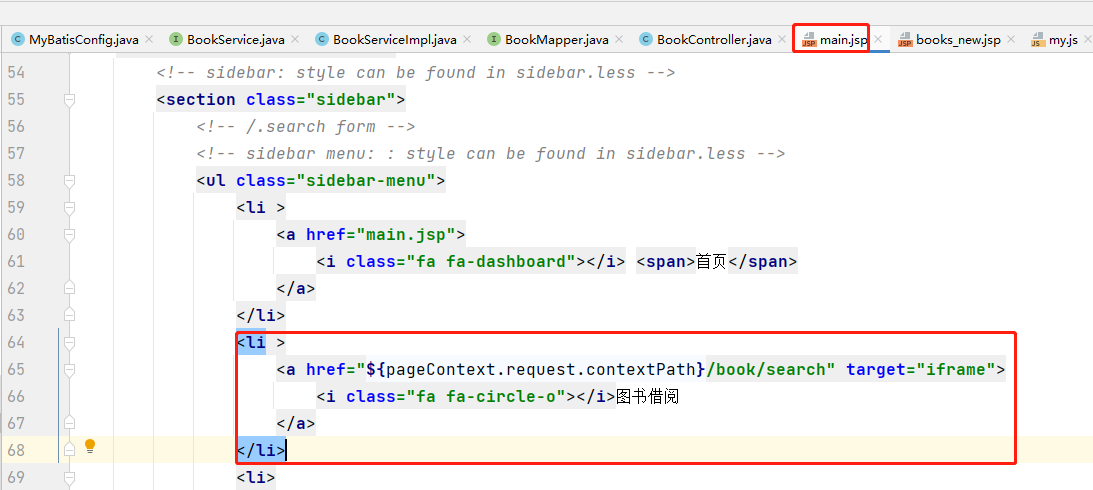Screen dimensions: 1093x490
Task: Click the JSP file icon on books_new.jsp tab
Action: [x=905, y=40]
